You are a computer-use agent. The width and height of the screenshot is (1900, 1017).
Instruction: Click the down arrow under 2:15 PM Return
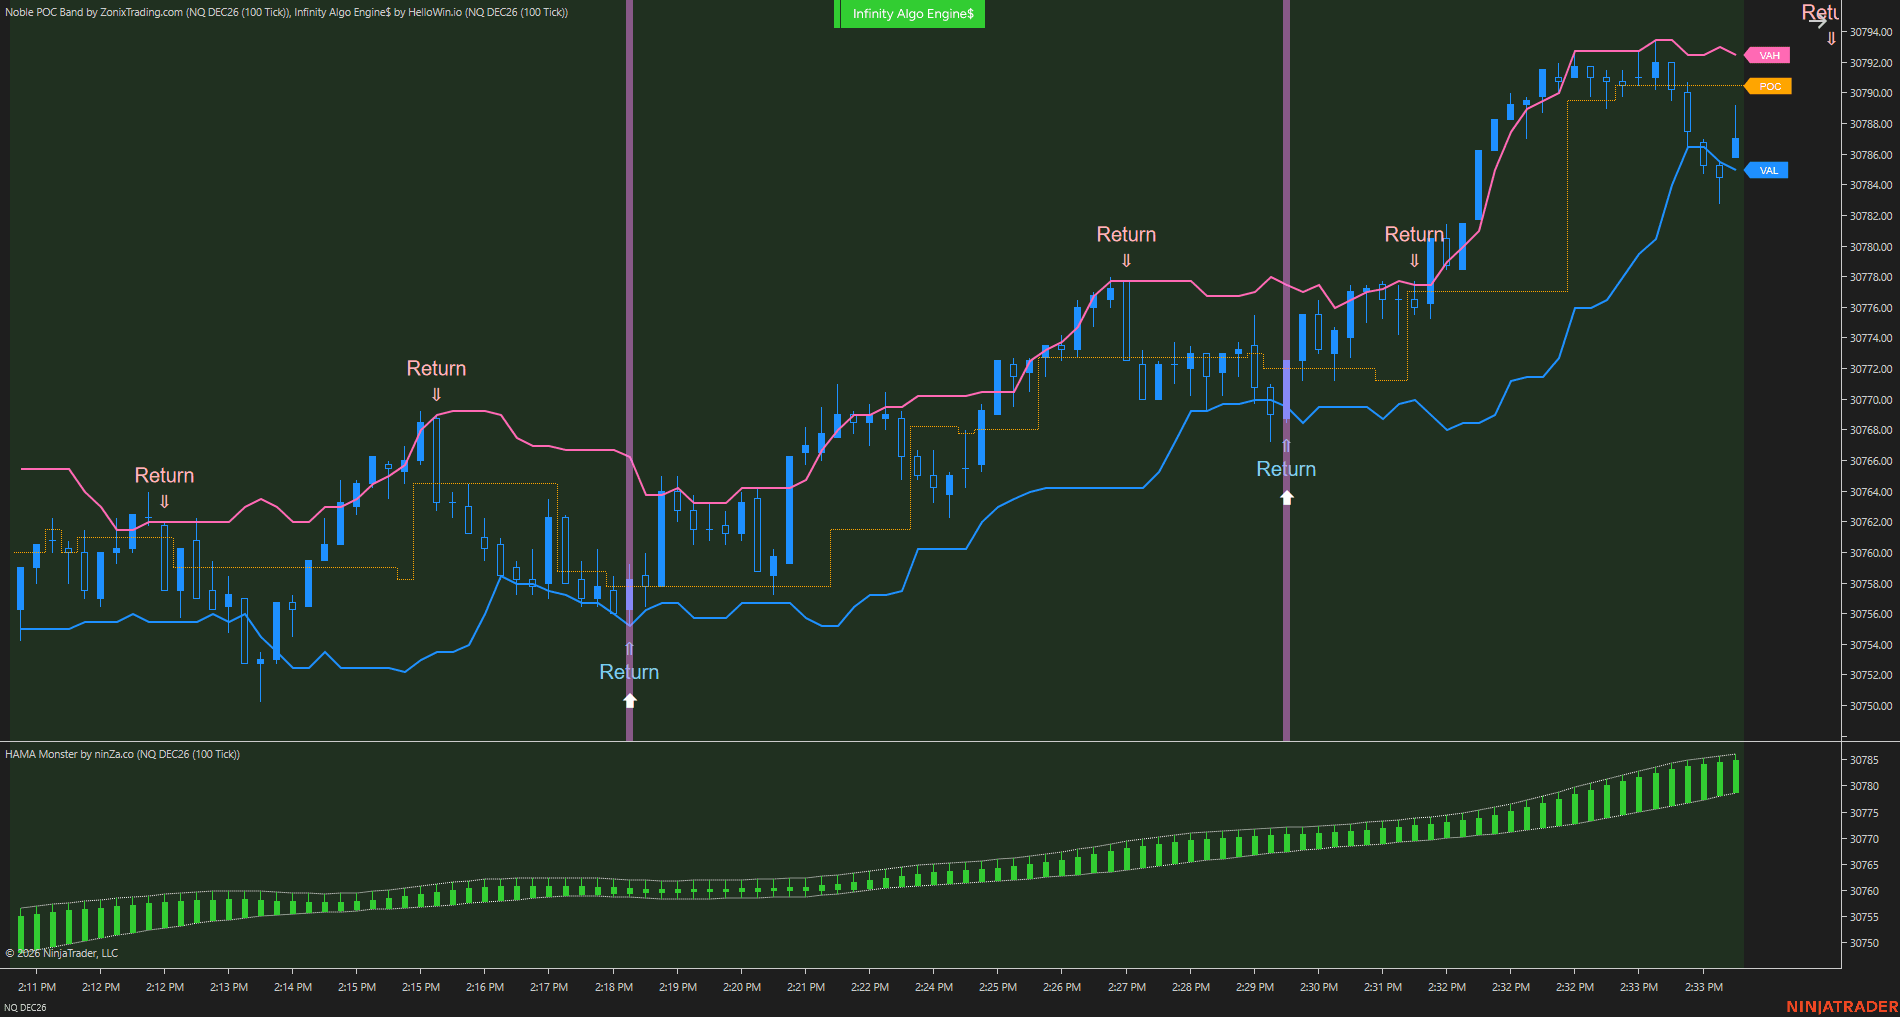436,394
